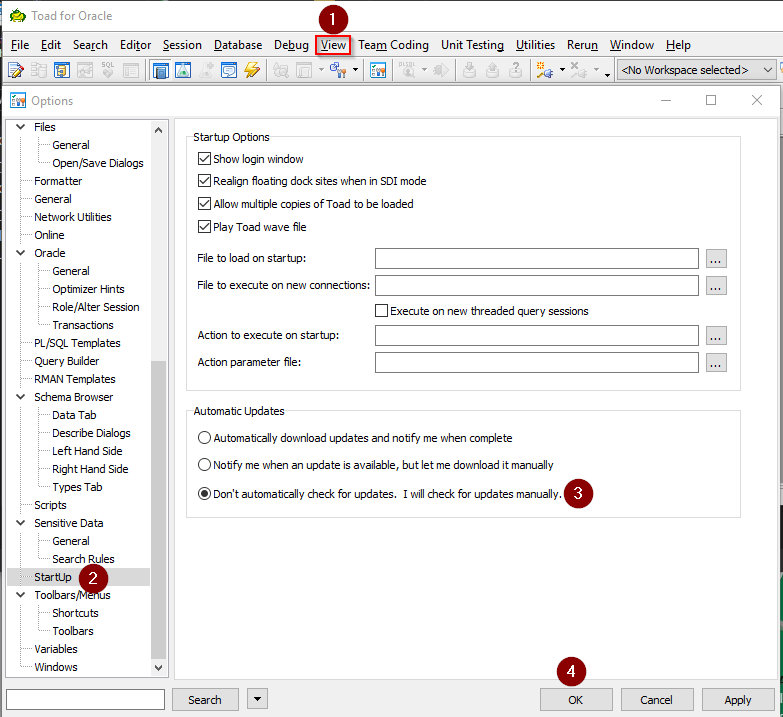Click the green flask window toolbar icon

coord(183,70)
